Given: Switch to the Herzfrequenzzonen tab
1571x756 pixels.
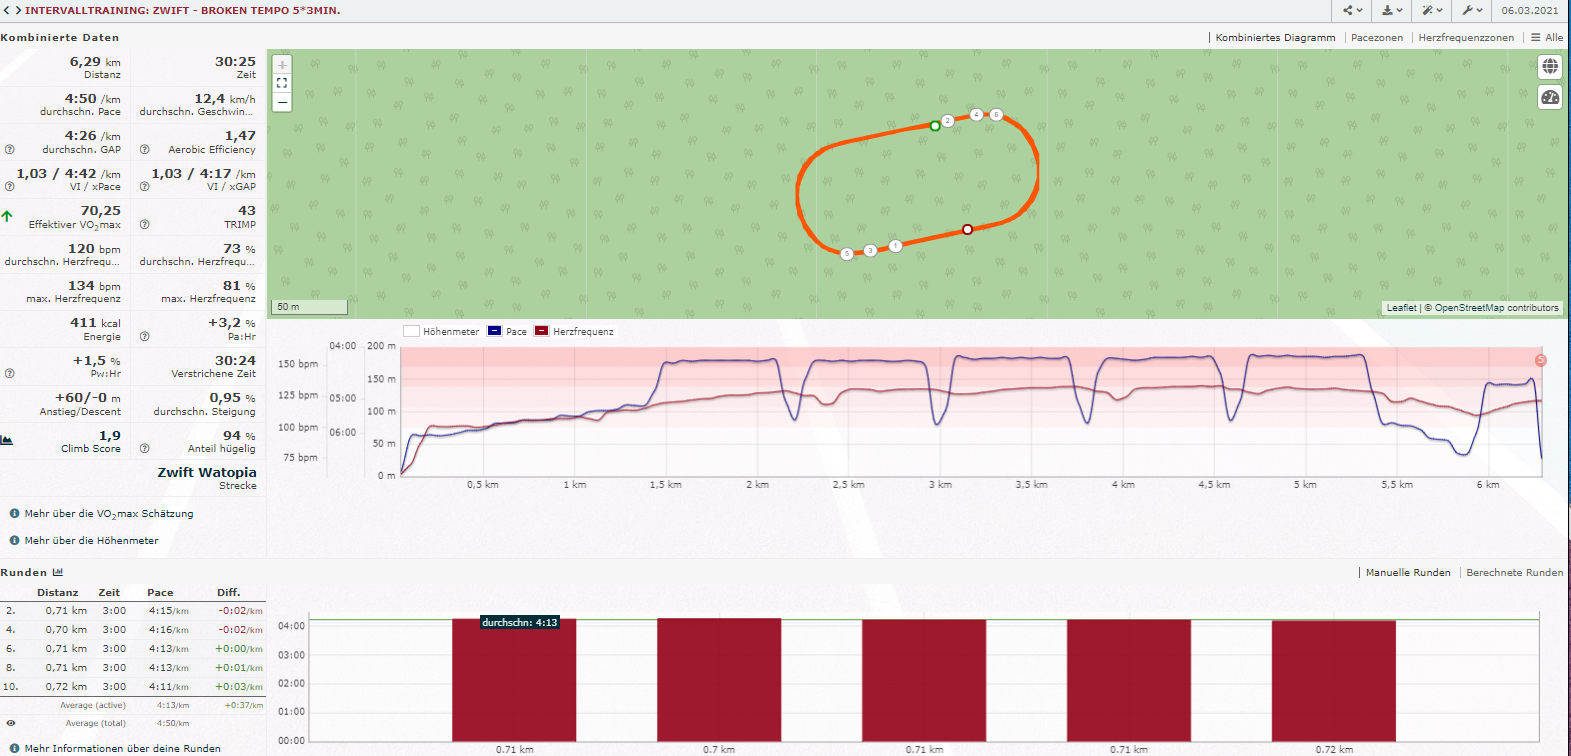Looking at the screenshot, I should tap(1465, 38).
